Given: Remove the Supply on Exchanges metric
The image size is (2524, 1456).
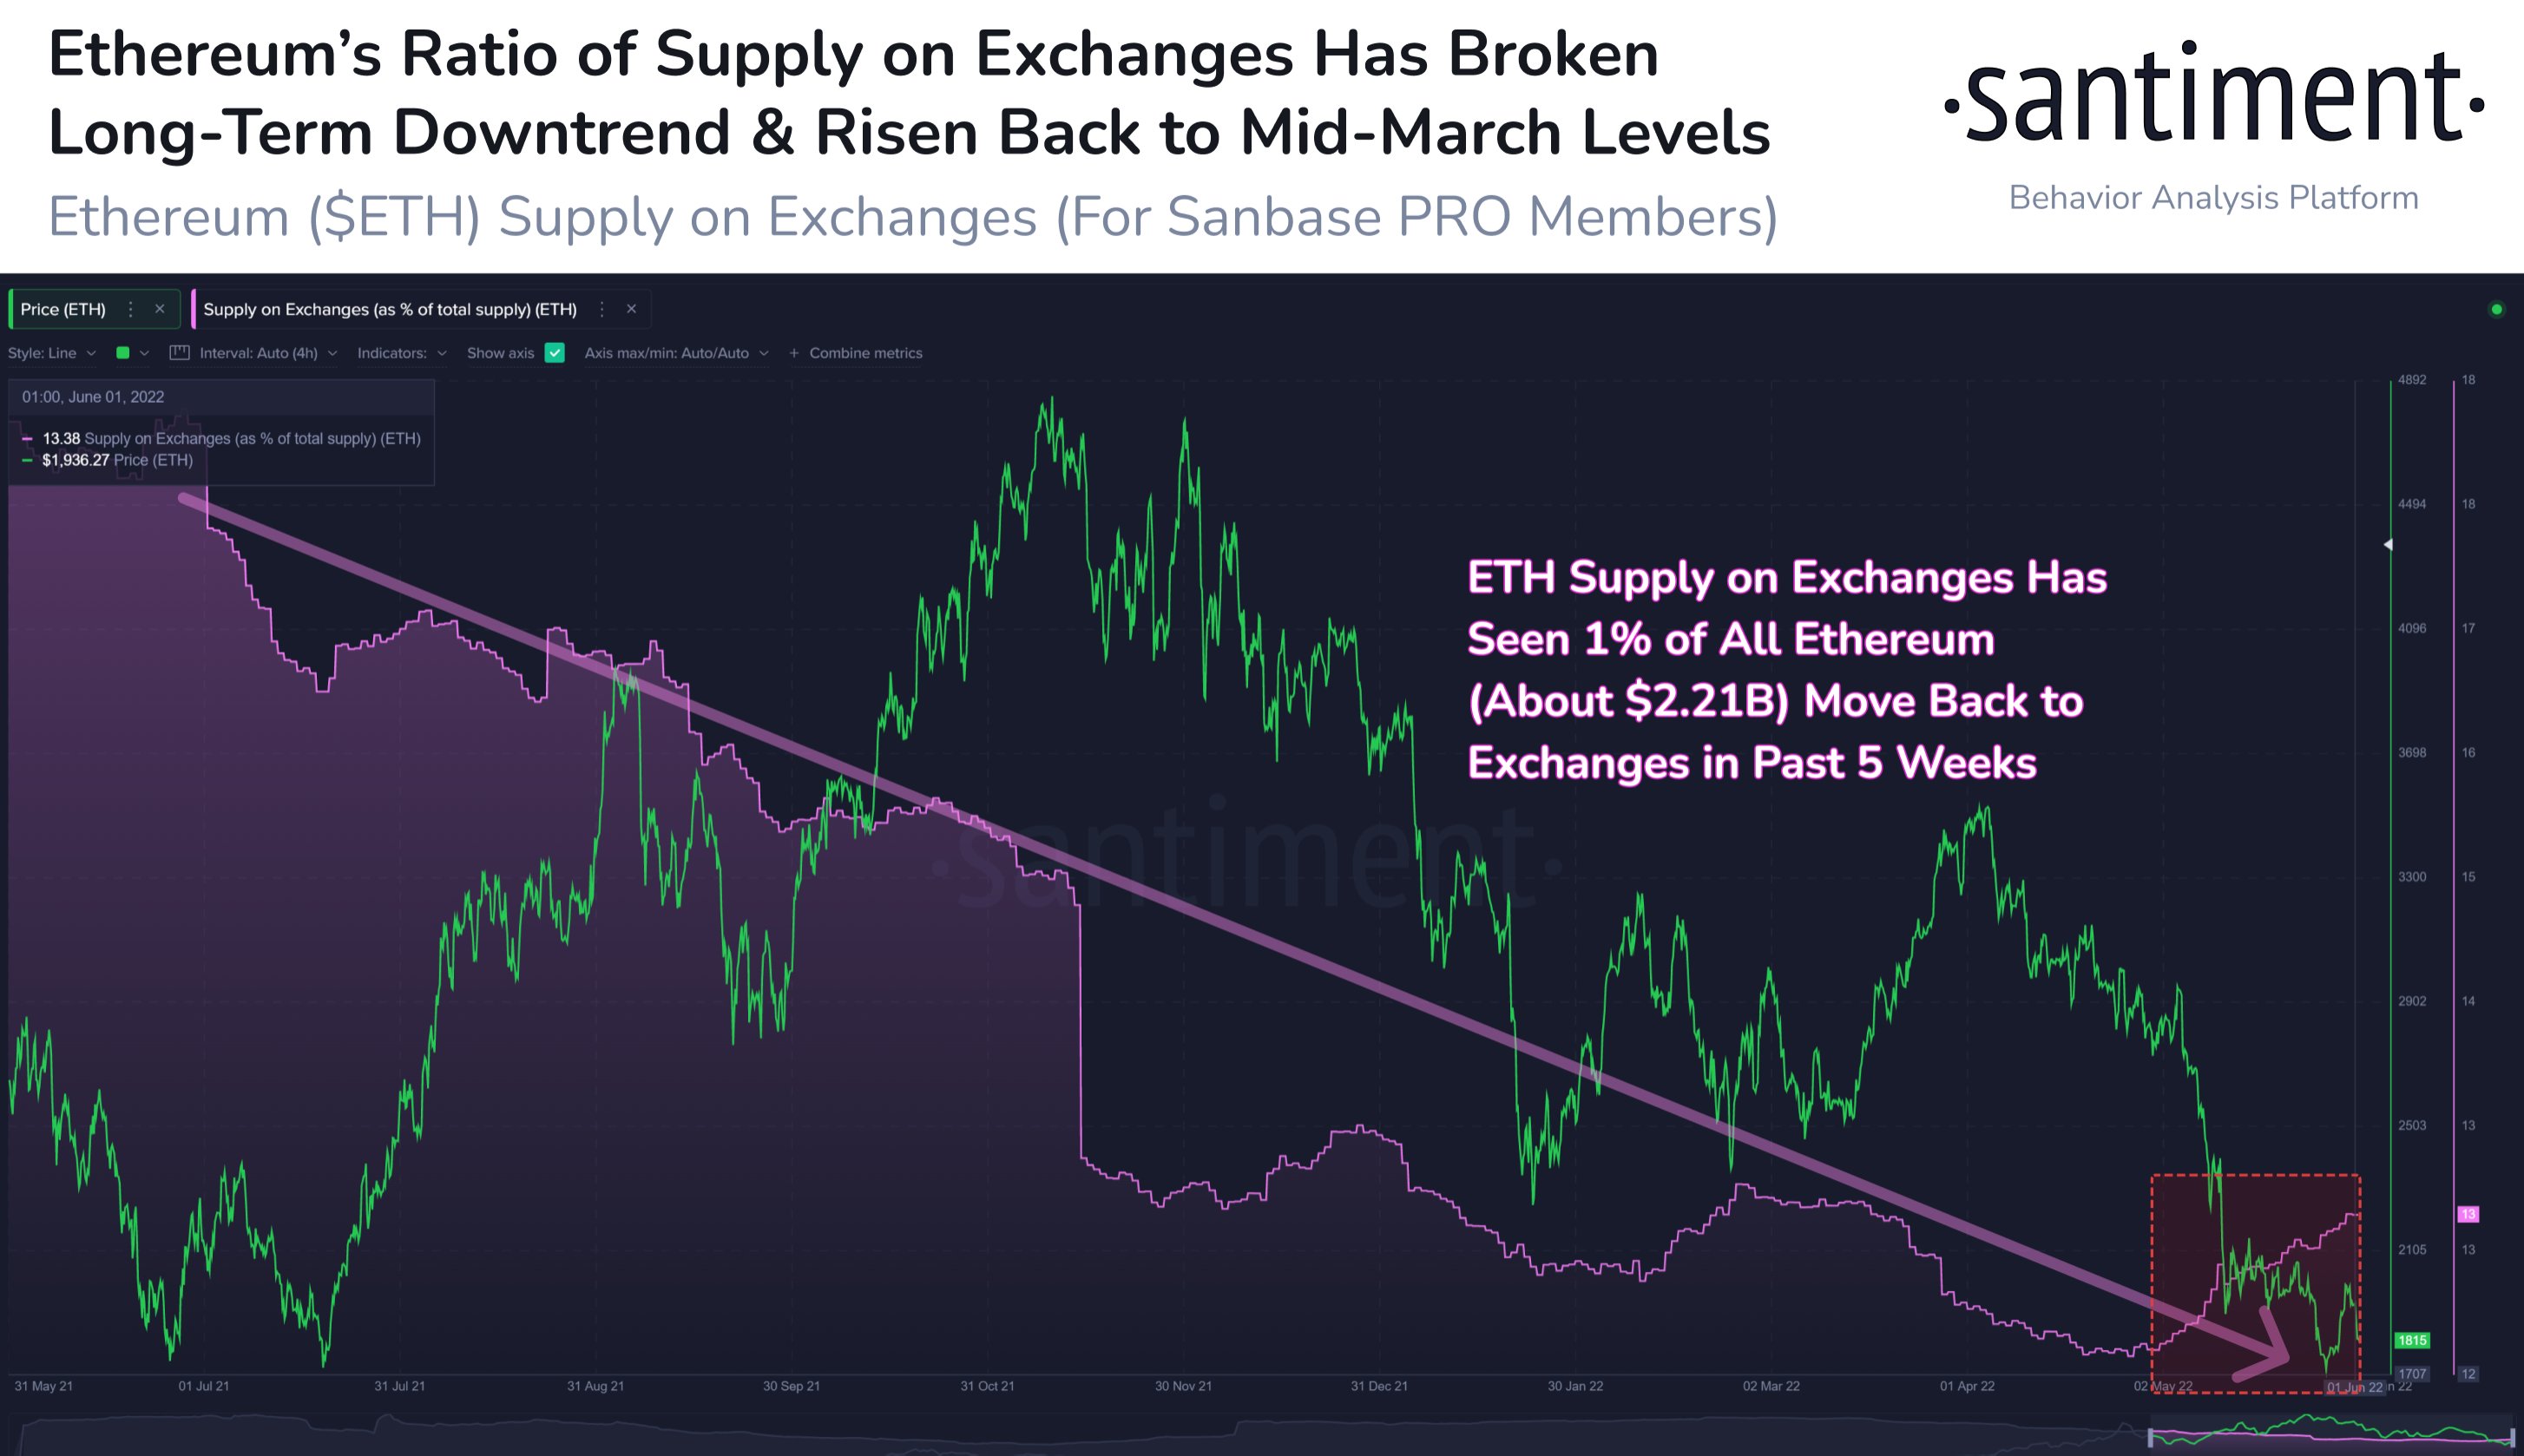Looking at the screenshot, I should [631, 310].
